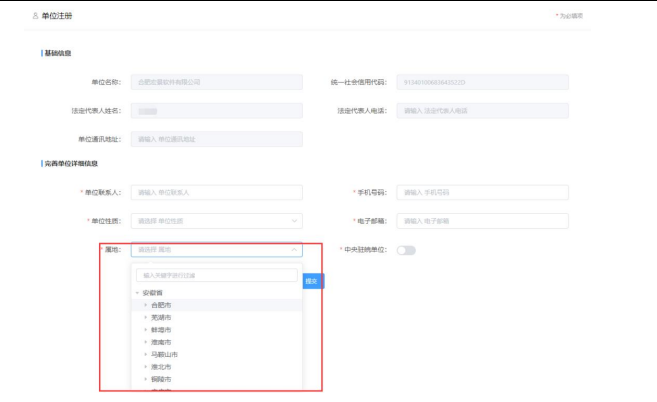This screenshot has width=657, height=402.
Task: Click the 电子邮箱 input field
Action: pyautogui.click(x=482, y=221)
